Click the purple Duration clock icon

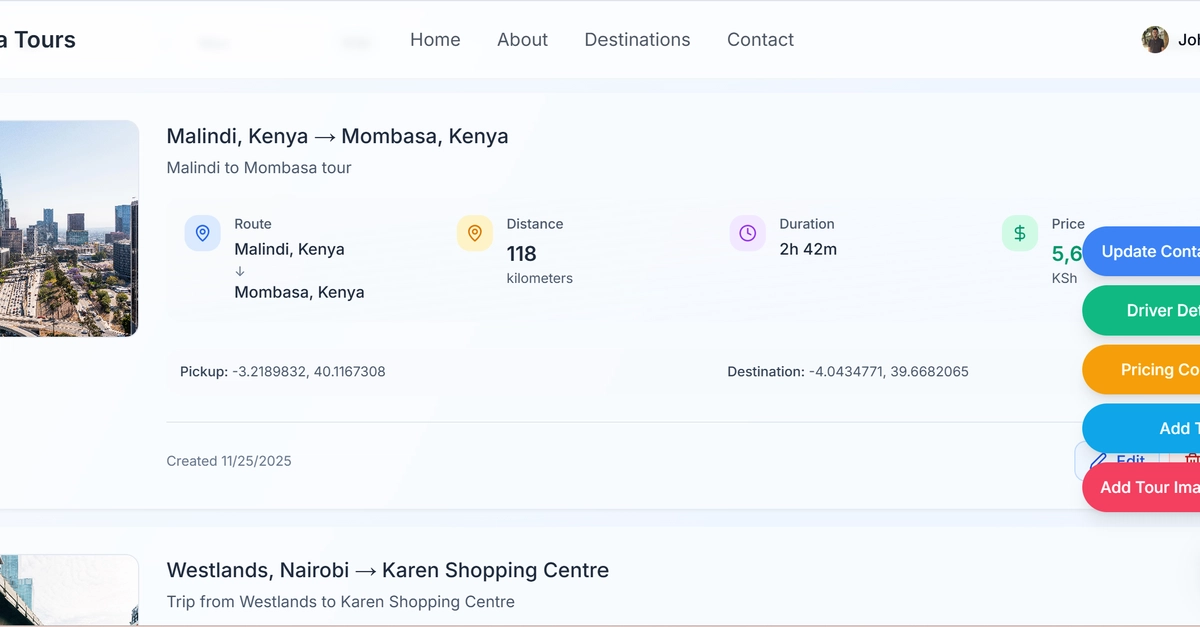click(747, 233)
